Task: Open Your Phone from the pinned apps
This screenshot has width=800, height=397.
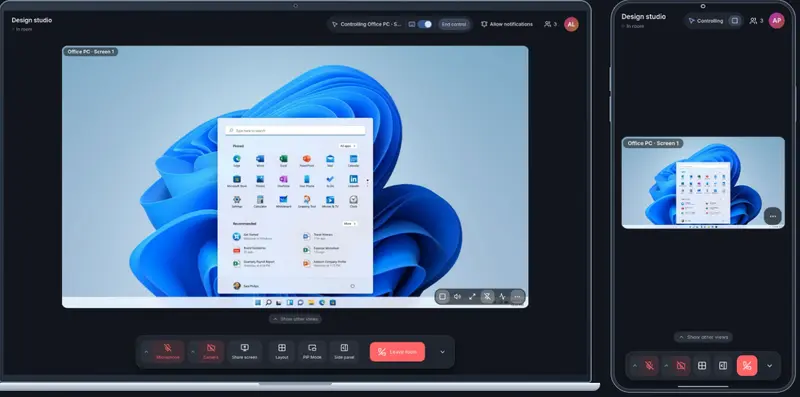Action: point(307,181)
